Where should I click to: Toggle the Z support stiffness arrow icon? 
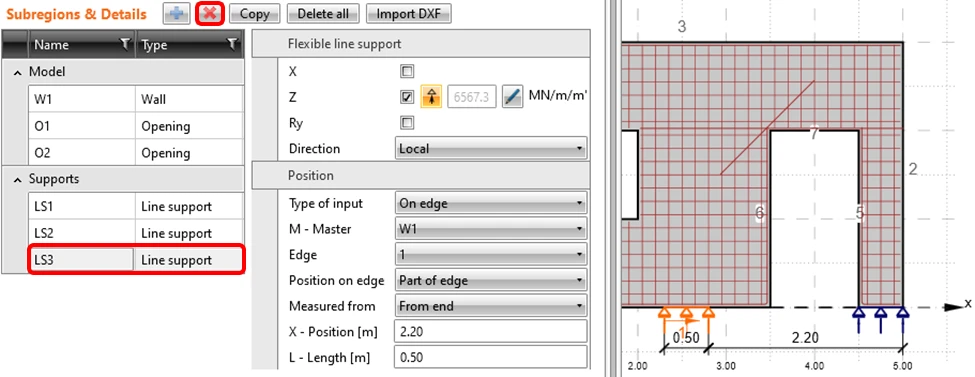tap(432, 97)
